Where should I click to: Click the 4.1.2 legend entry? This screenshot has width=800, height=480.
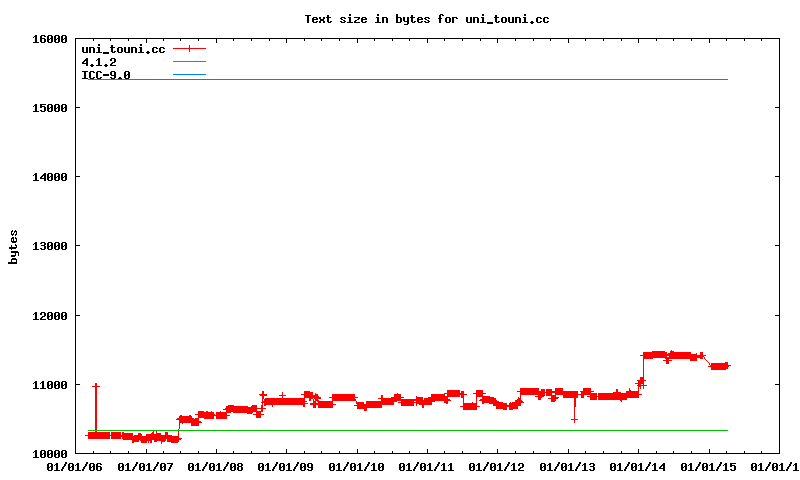99,62
